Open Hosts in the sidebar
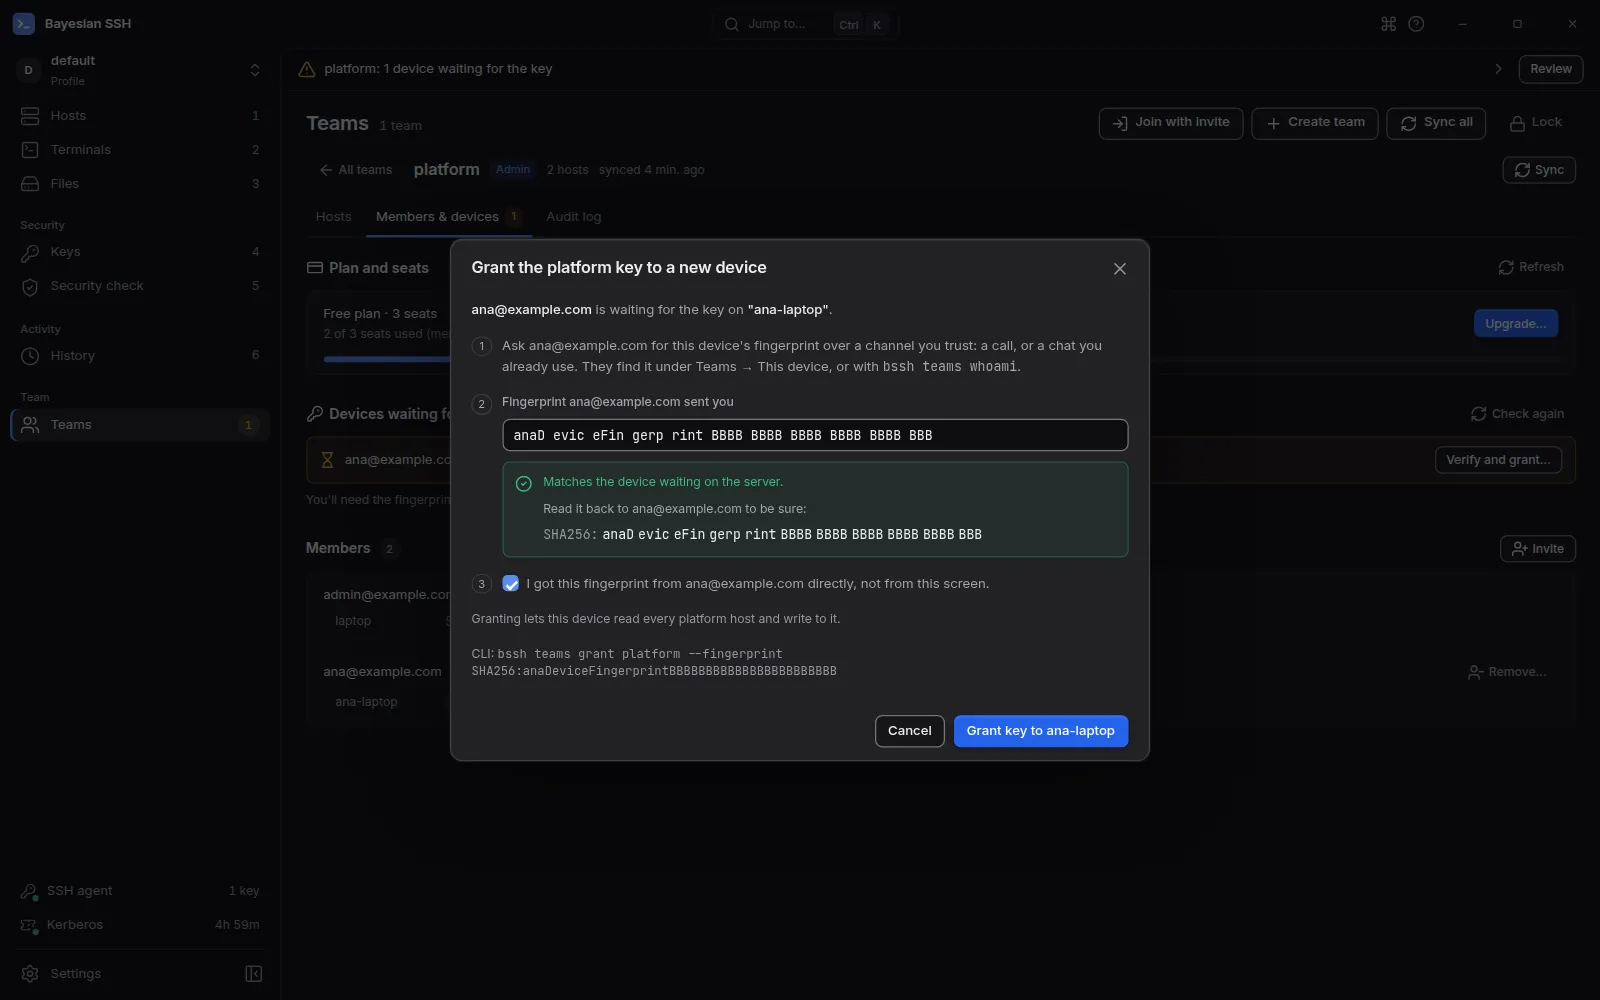Viewport: 1600px width, 1000px height. (140, 116)
